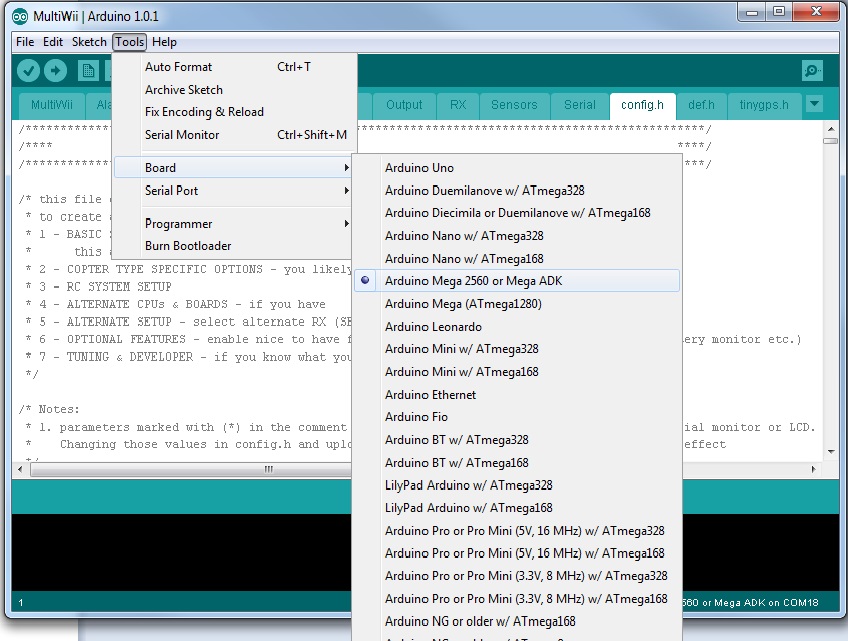Open the Edit menu
The height and width of the screenshot is (641, 848).
53,42
